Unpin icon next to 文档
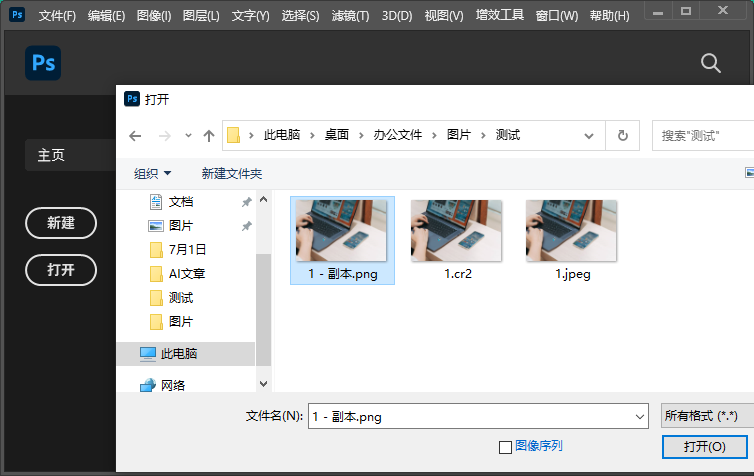Screen dimensions: 754x476 (x=247, y=202)
